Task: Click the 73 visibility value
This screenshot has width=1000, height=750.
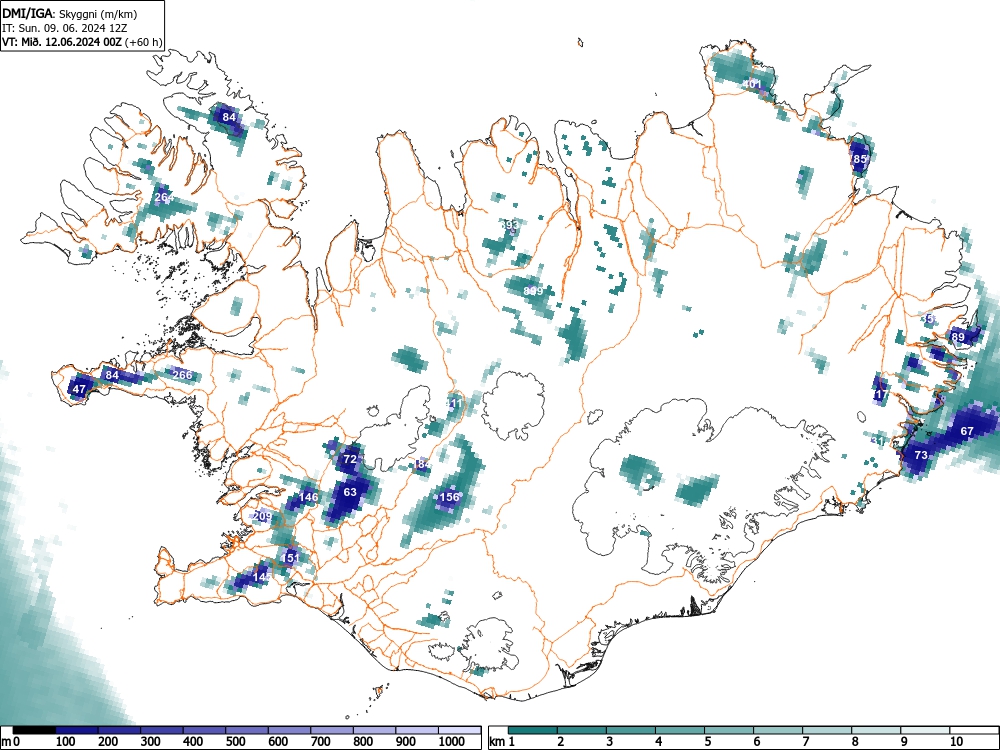Action: point(921,455)
